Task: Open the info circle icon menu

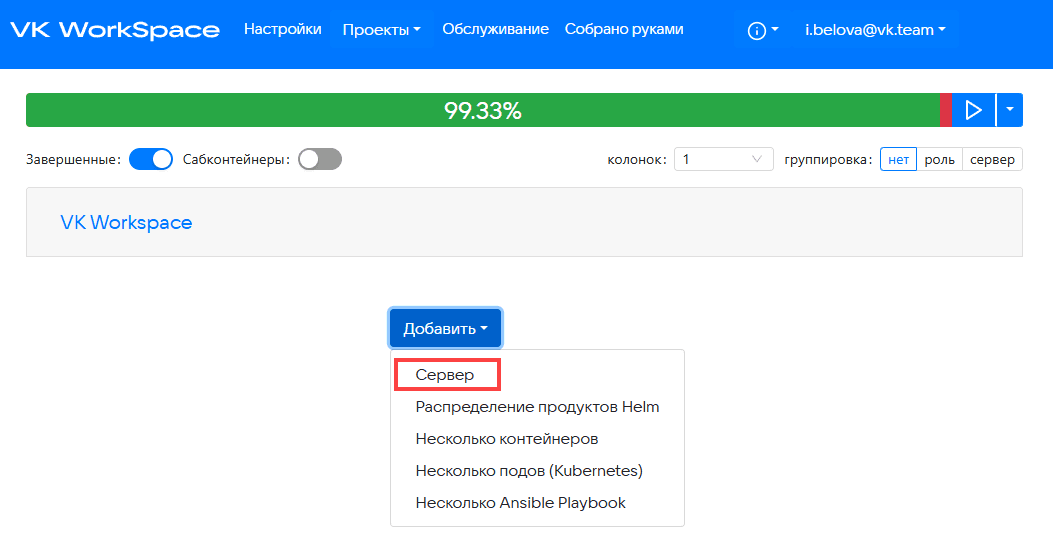Action: pos(763,30)
